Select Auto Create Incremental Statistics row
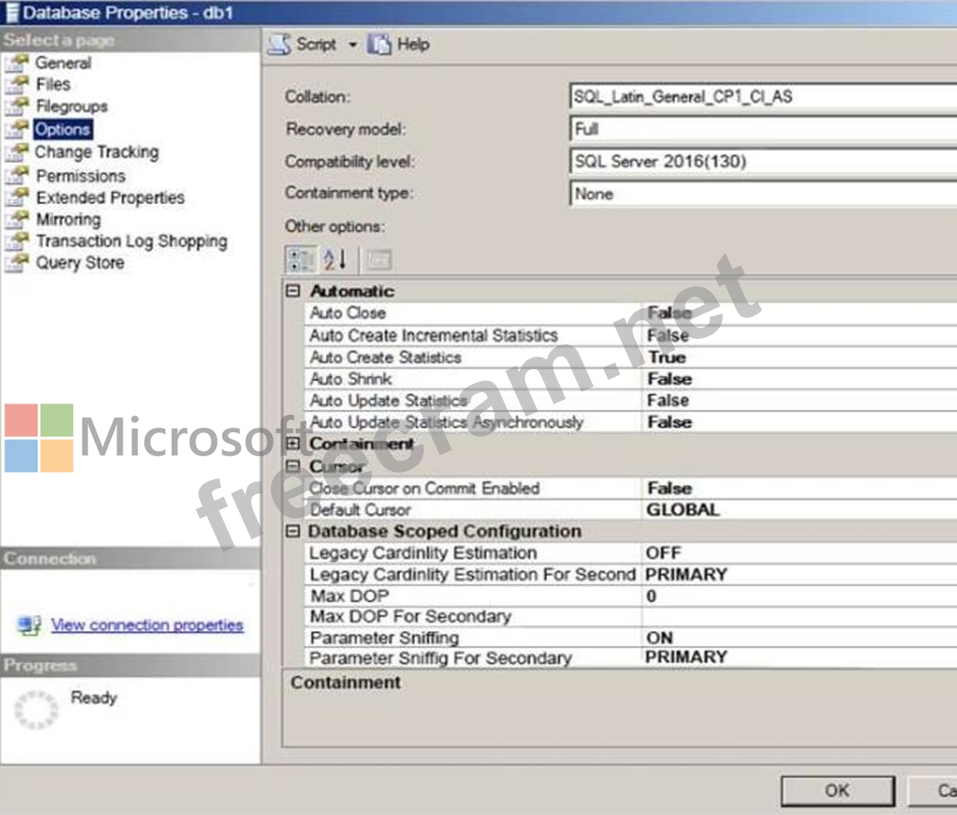The width and height of the screenshot is (957, 815). click(630, 335)
